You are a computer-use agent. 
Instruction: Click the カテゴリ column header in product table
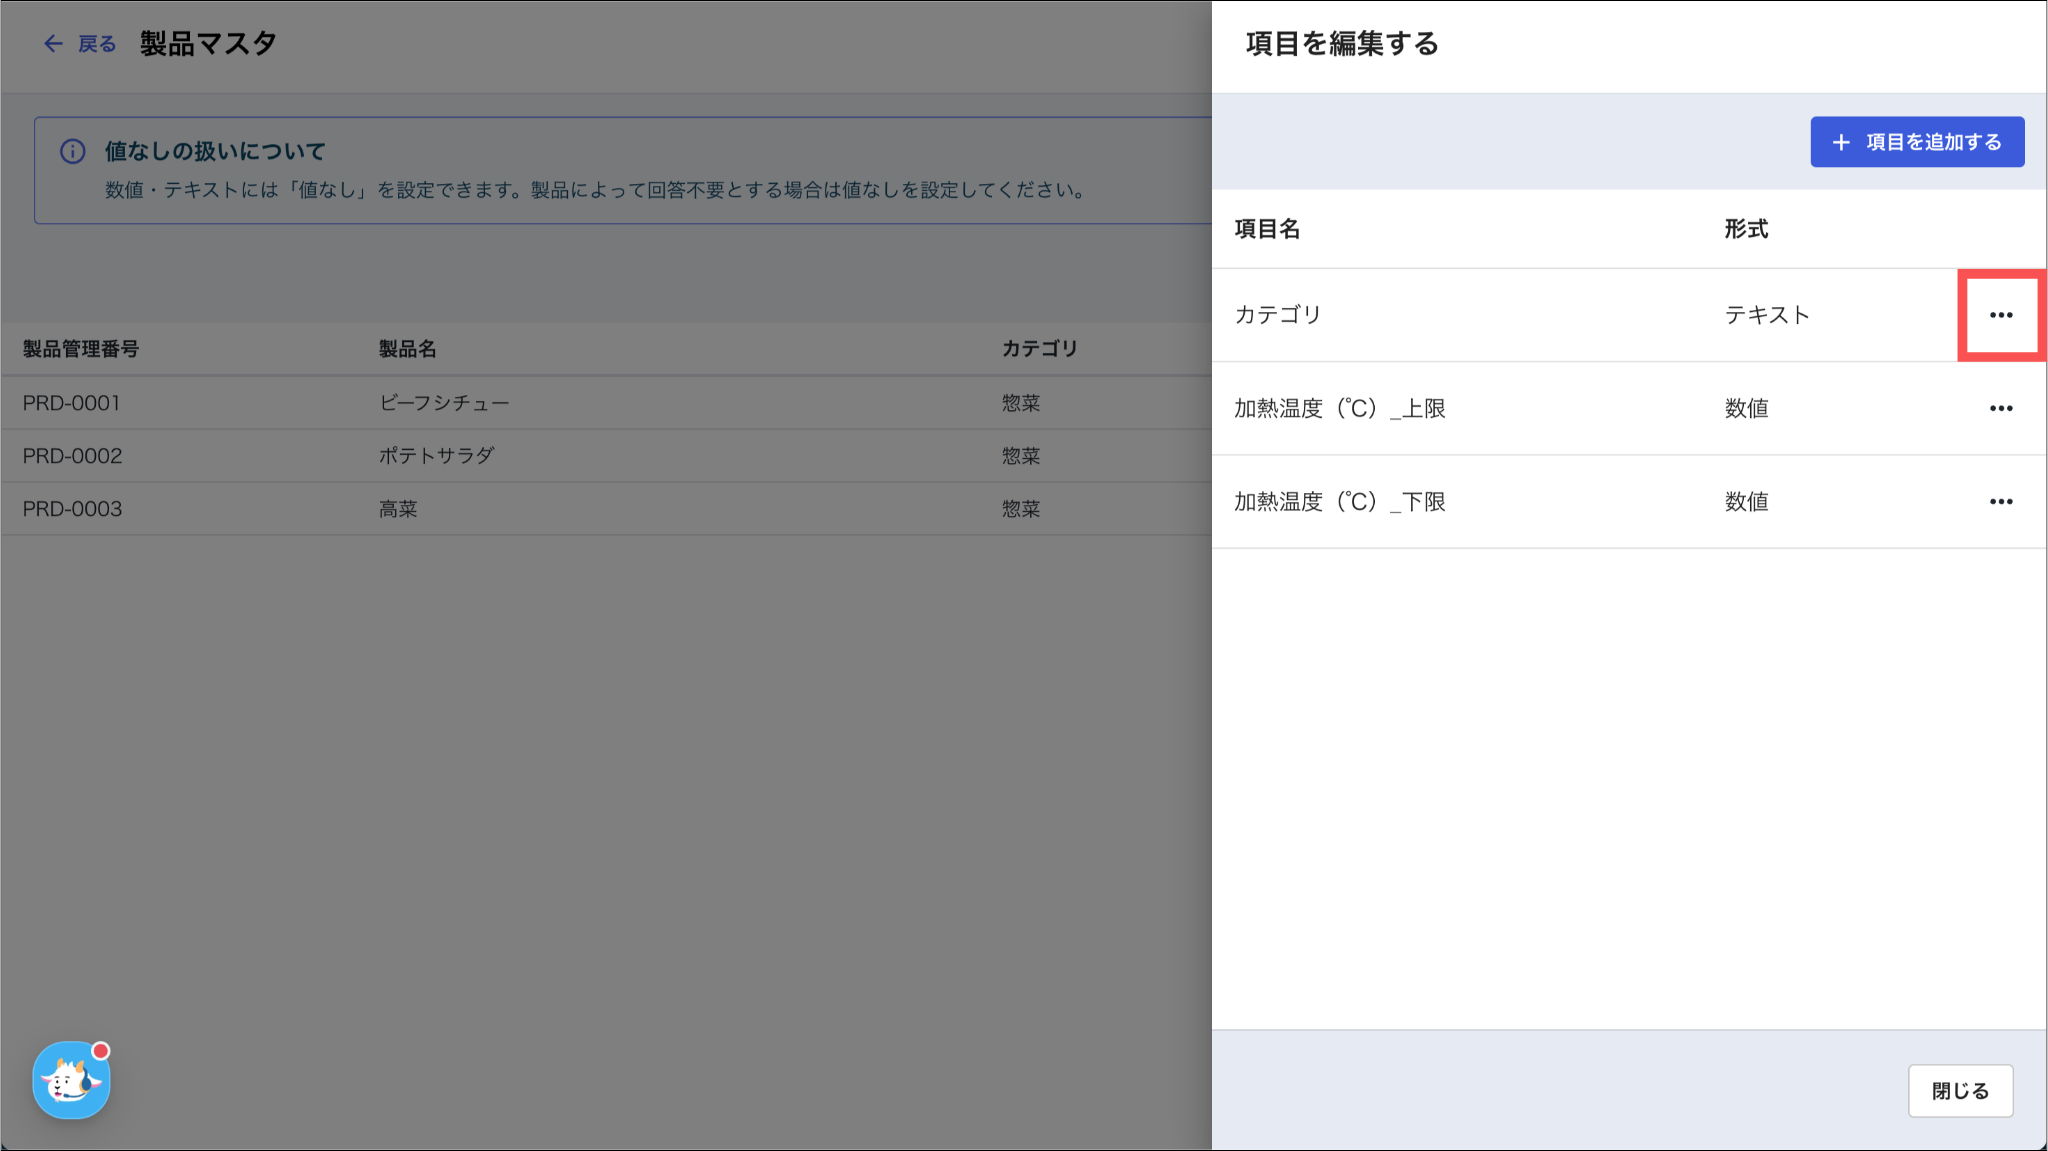[1040, 349]
